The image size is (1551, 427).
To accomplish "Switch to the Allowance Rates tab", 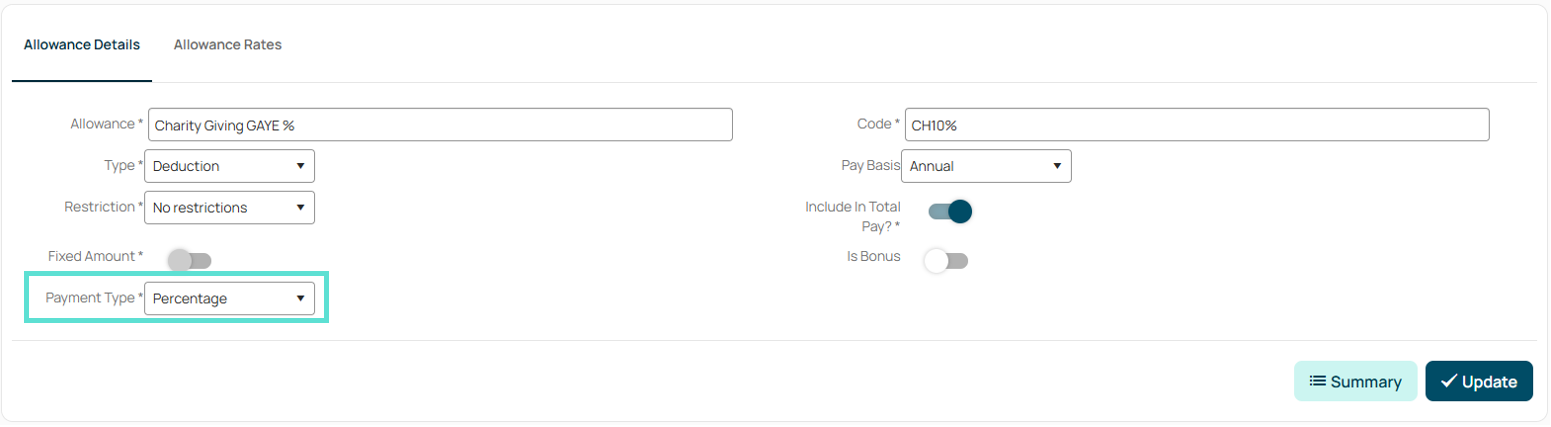I will coord(228,45).
